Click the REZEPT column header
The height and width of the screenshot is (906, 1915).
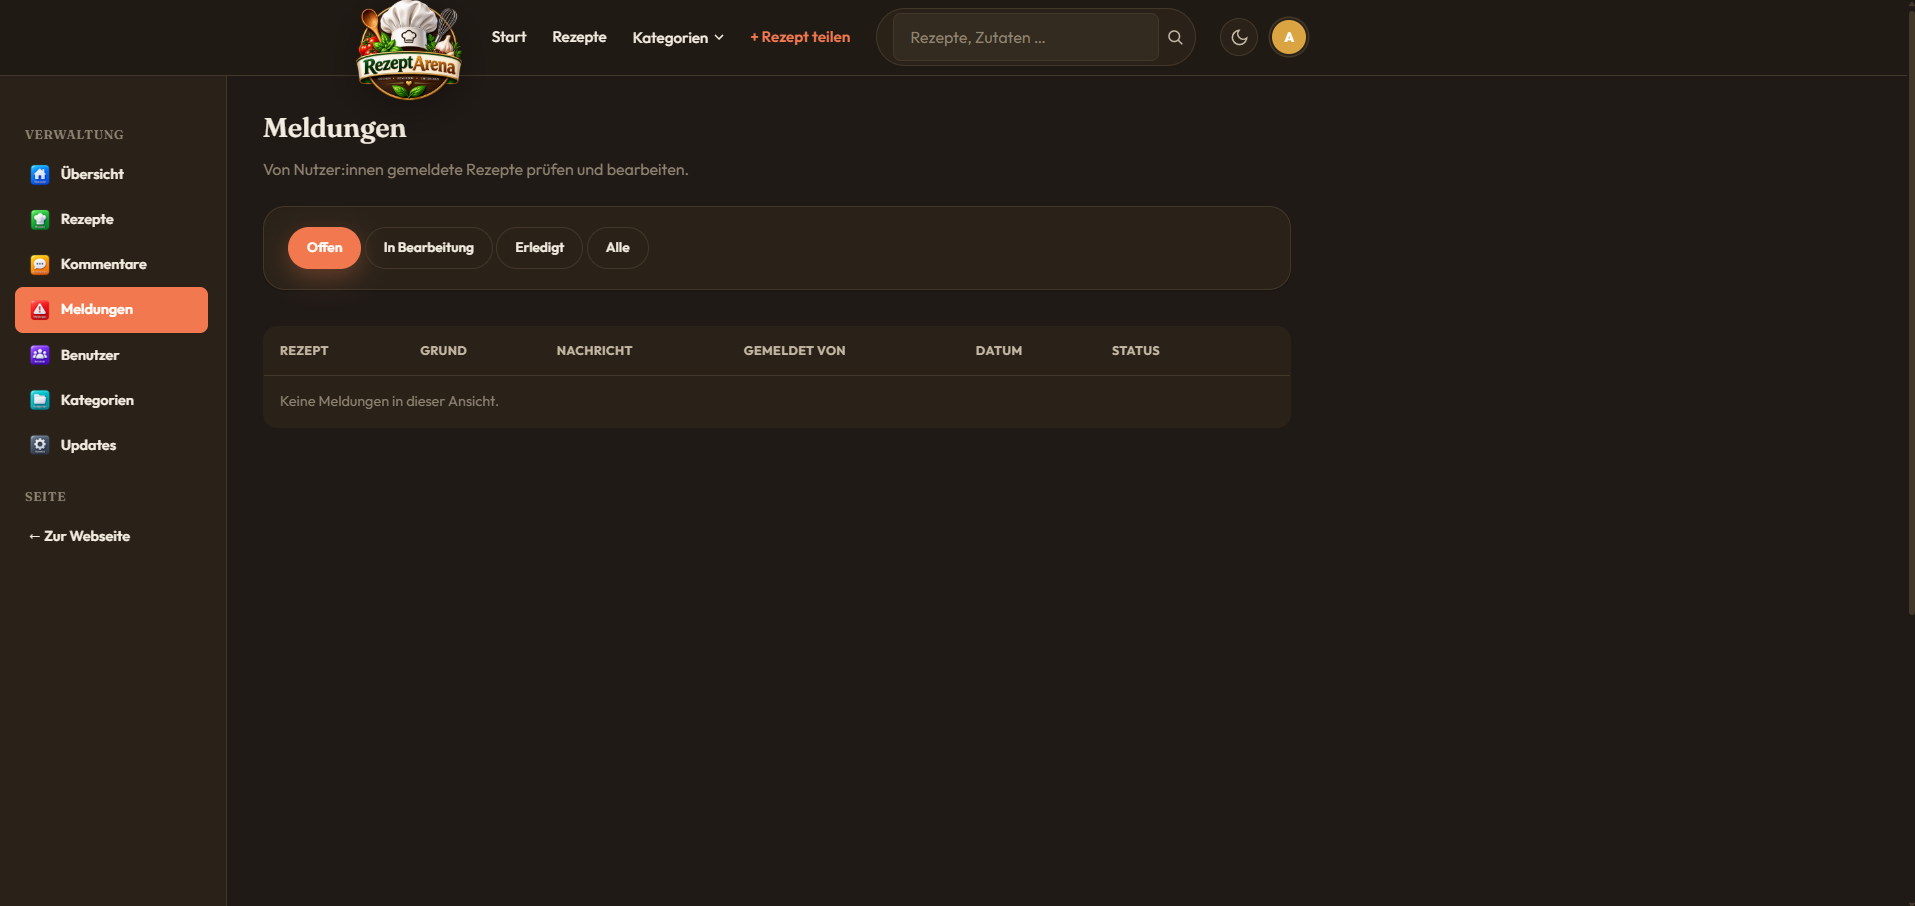(304, 351)
